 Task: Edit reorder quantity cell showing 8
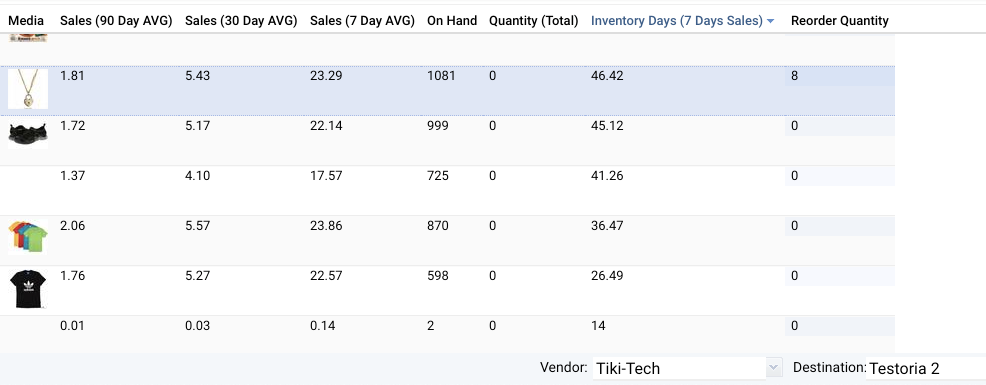[x=839, y=76]
